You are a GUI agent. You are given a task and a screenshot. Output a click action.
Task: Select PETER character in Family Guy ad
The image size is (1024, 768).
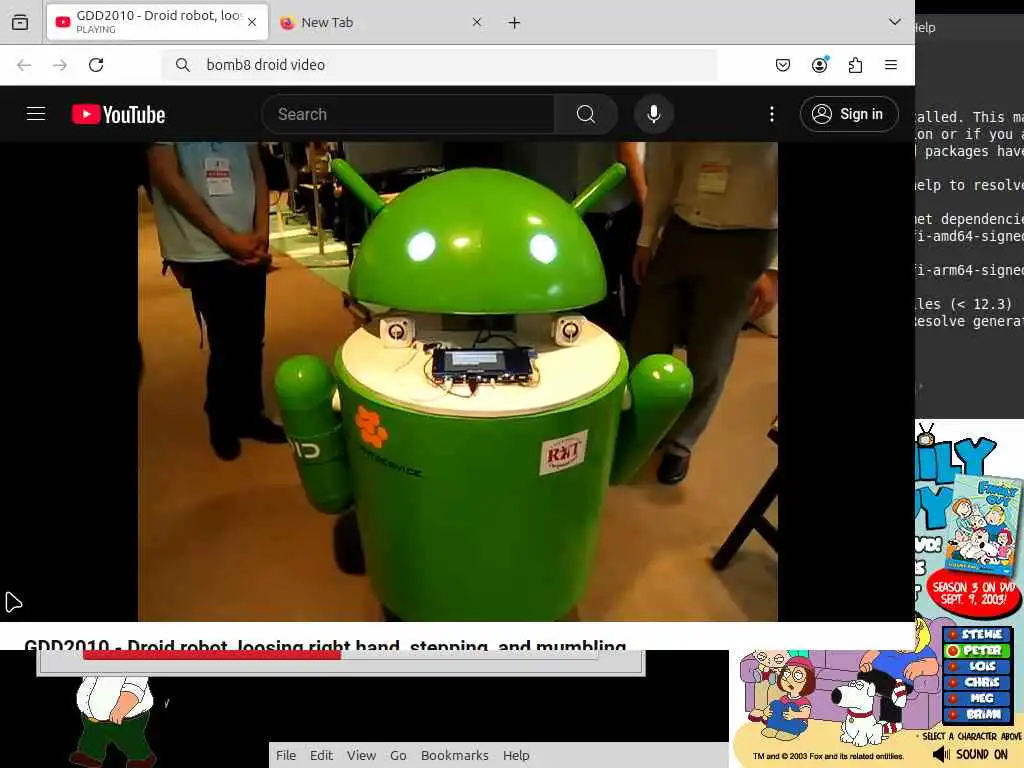pos(977,650)
